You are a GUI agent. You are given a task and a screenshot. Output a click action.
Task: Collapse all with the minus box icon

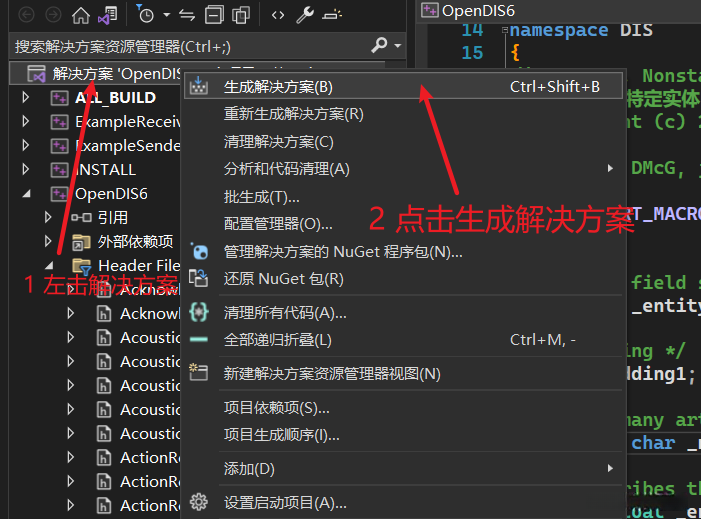click(214, 15)
